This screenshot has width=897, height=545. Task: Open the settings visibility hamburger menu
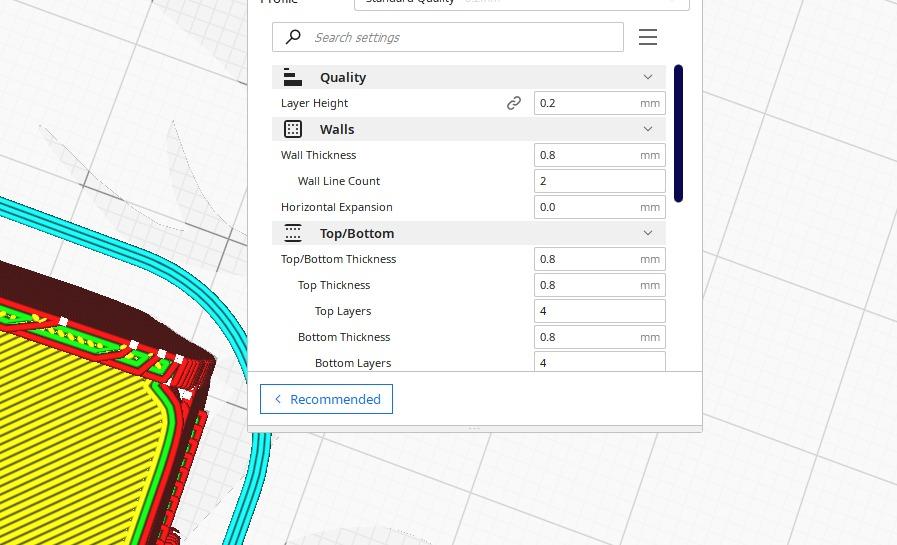click(648, 37)
